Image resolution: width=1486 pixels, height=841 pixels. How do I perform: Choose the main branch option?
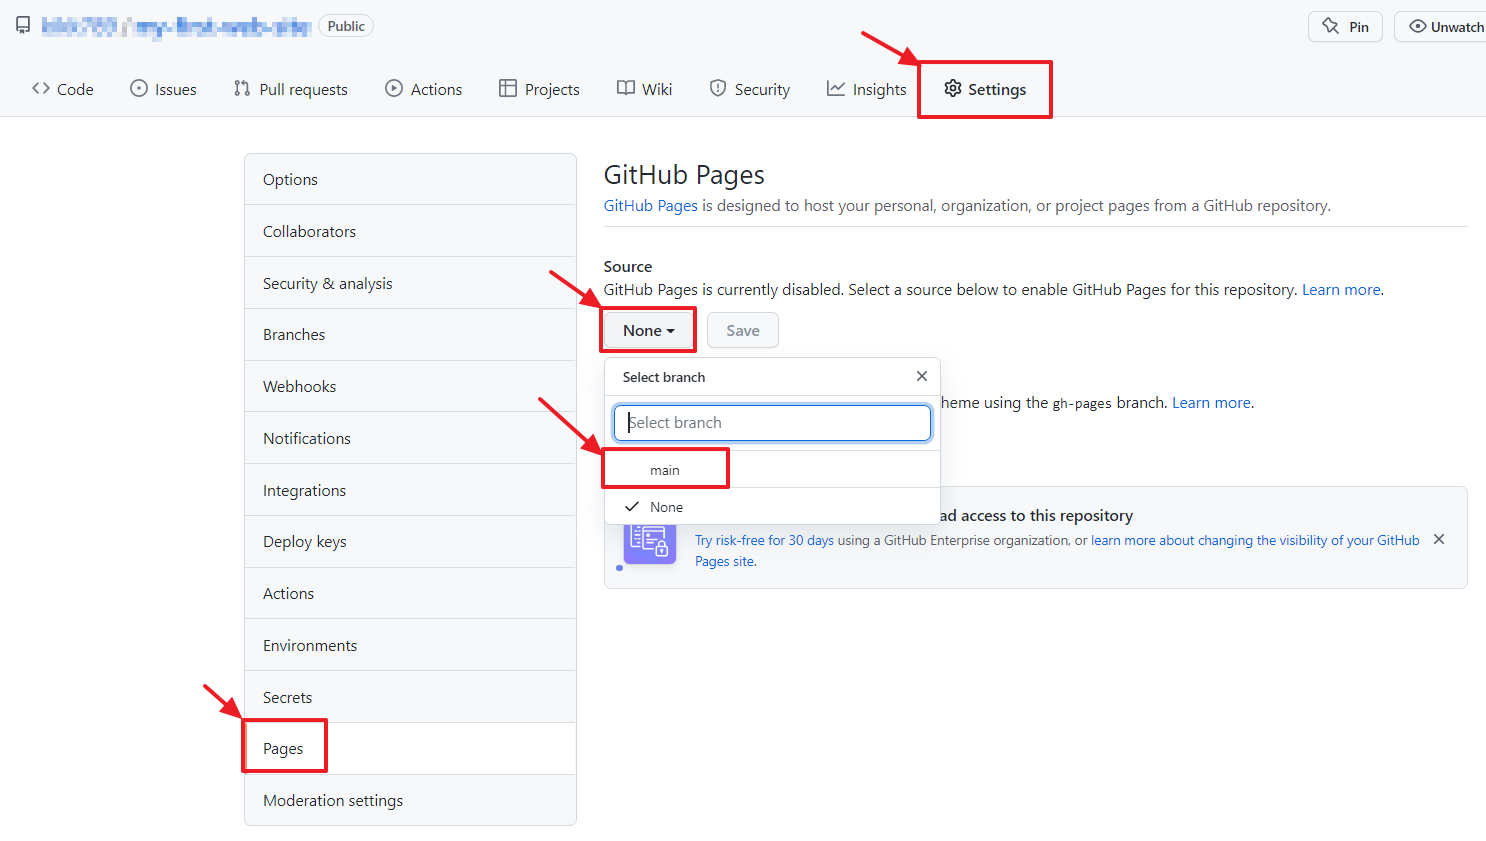tap(772, 470)
